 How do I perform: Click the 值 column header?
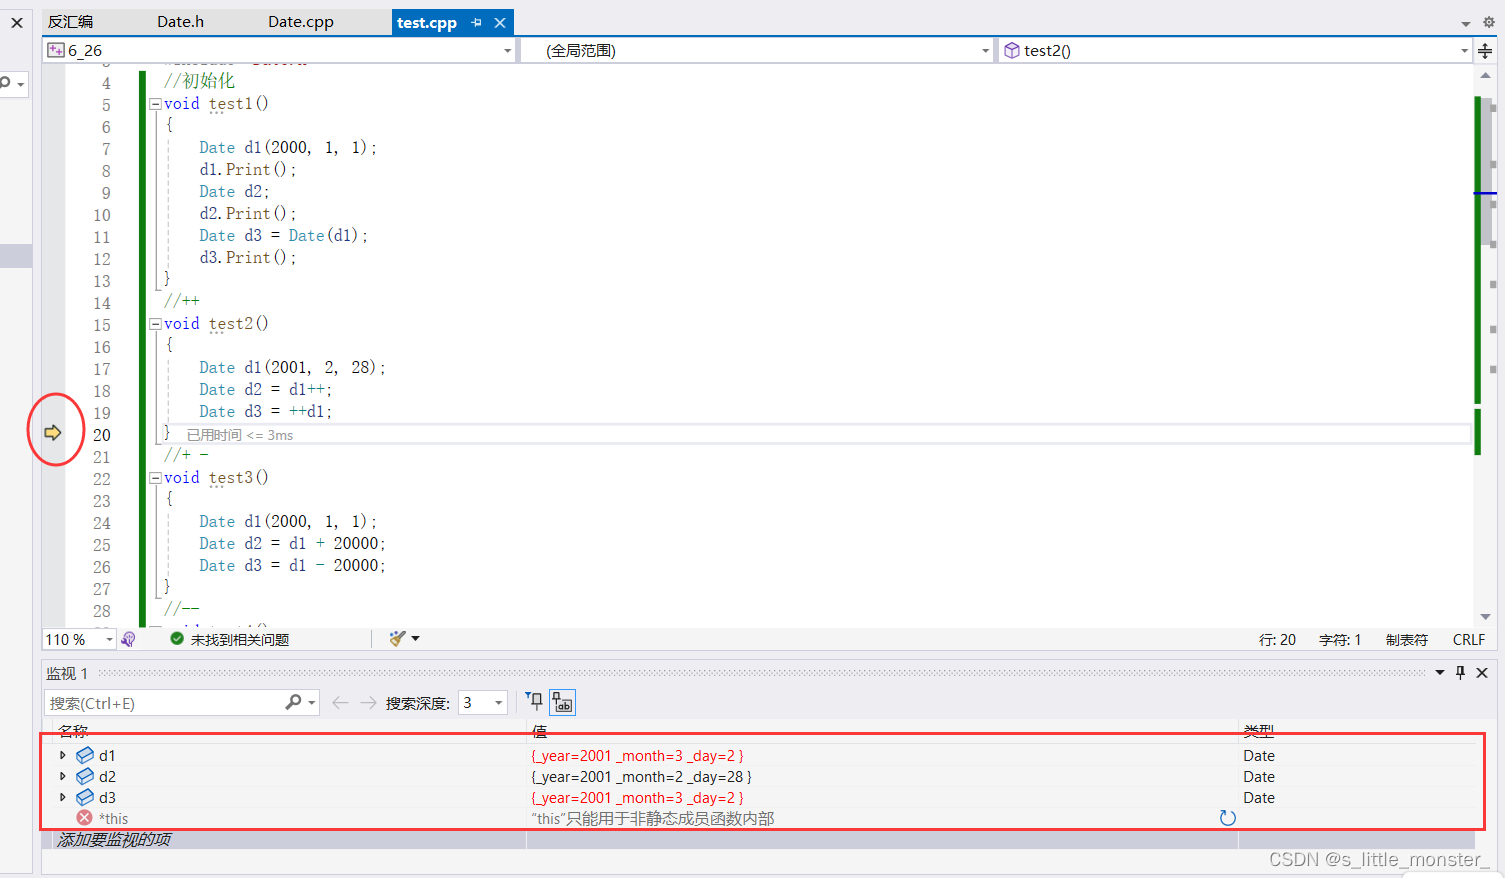point(539,731)
